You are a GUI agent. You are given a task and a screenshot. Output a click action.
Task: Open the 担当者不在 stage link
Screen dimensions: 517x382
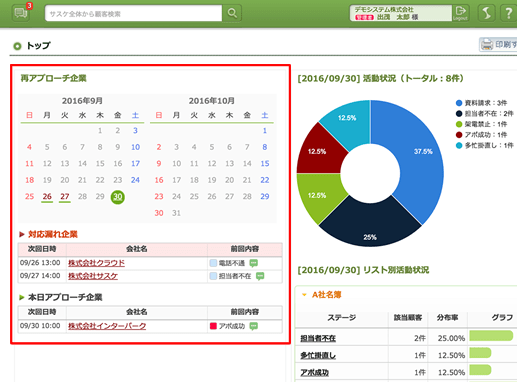click(318, 338)
